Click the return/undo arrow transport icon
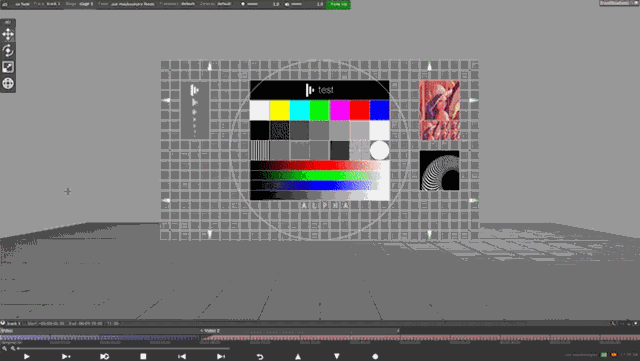 (260, 357)
